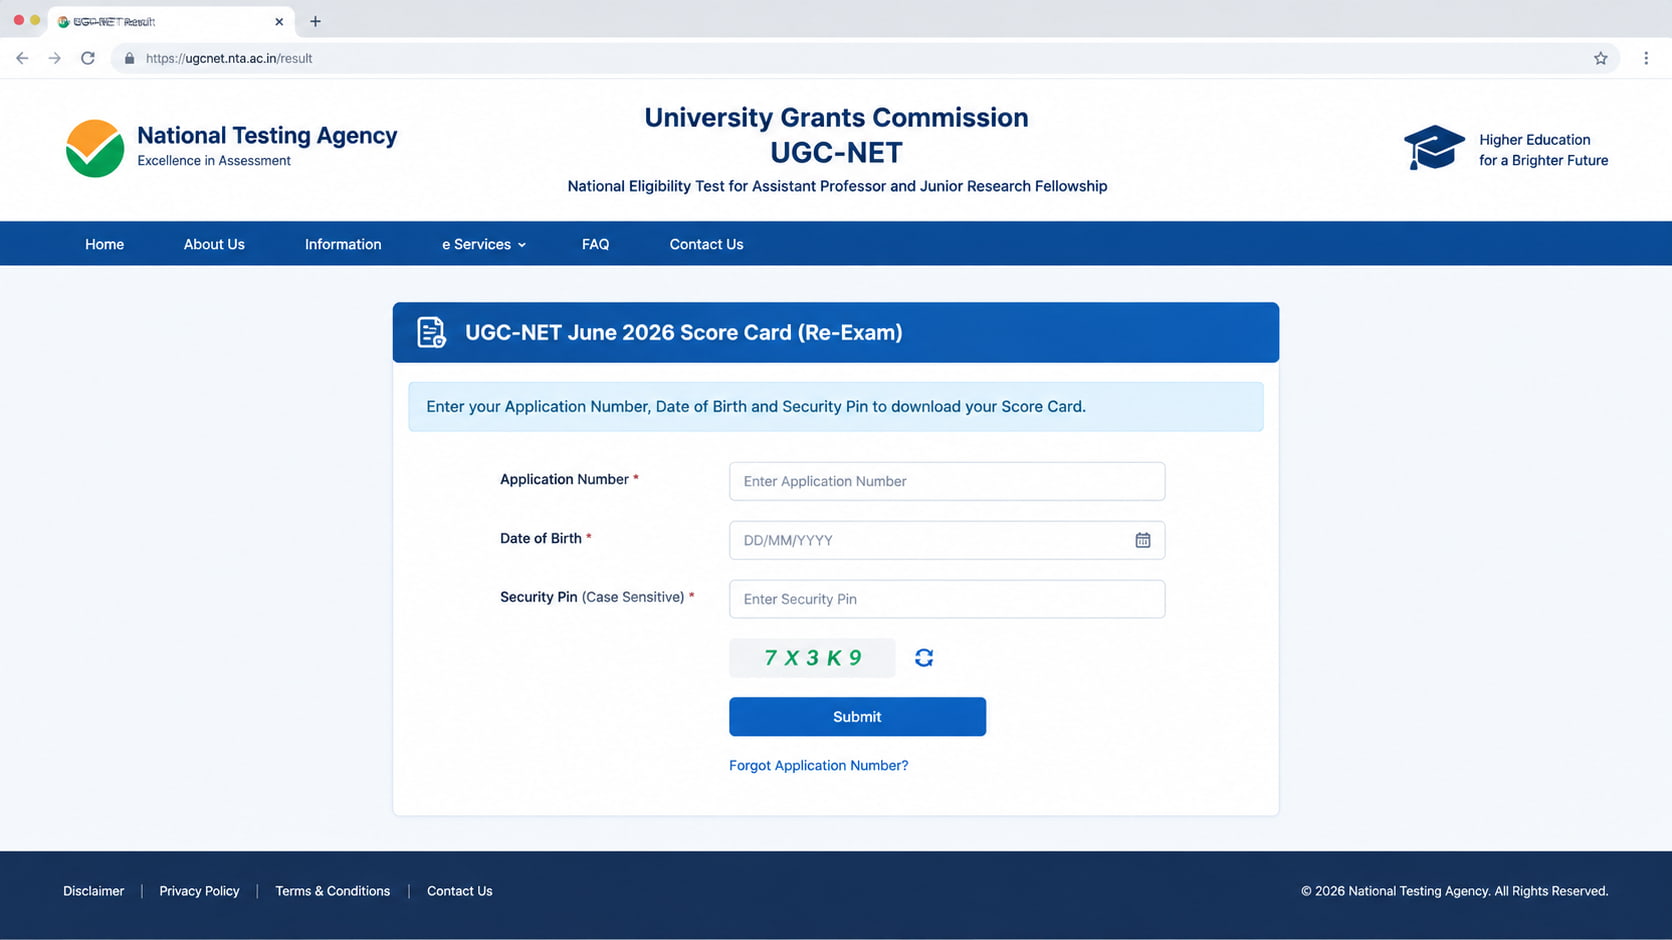The width and height of the screenshot is (1672, 940).
Task: Follow the Forgot Application Number link
Action: (x=818, y=765)
